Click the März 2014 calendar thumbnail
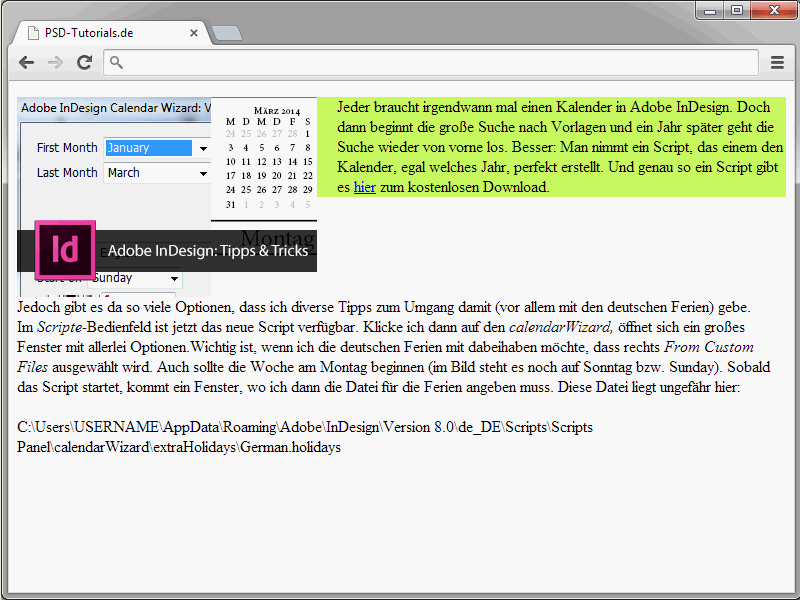 click(264, 159)
